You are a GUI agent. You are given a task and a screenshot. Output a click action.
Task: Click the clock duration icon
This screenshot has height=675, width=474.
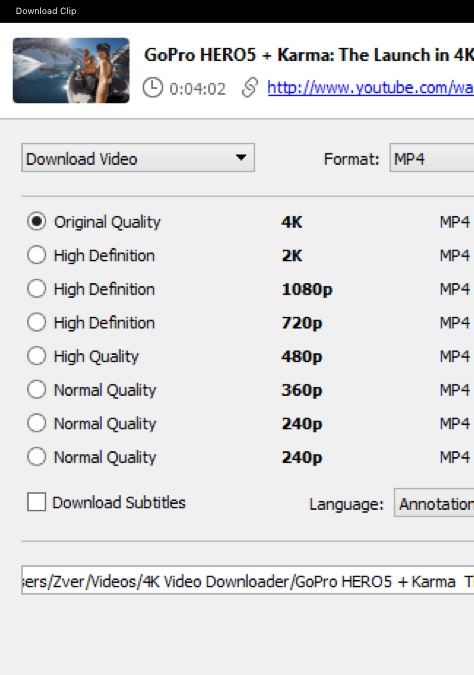153,88
